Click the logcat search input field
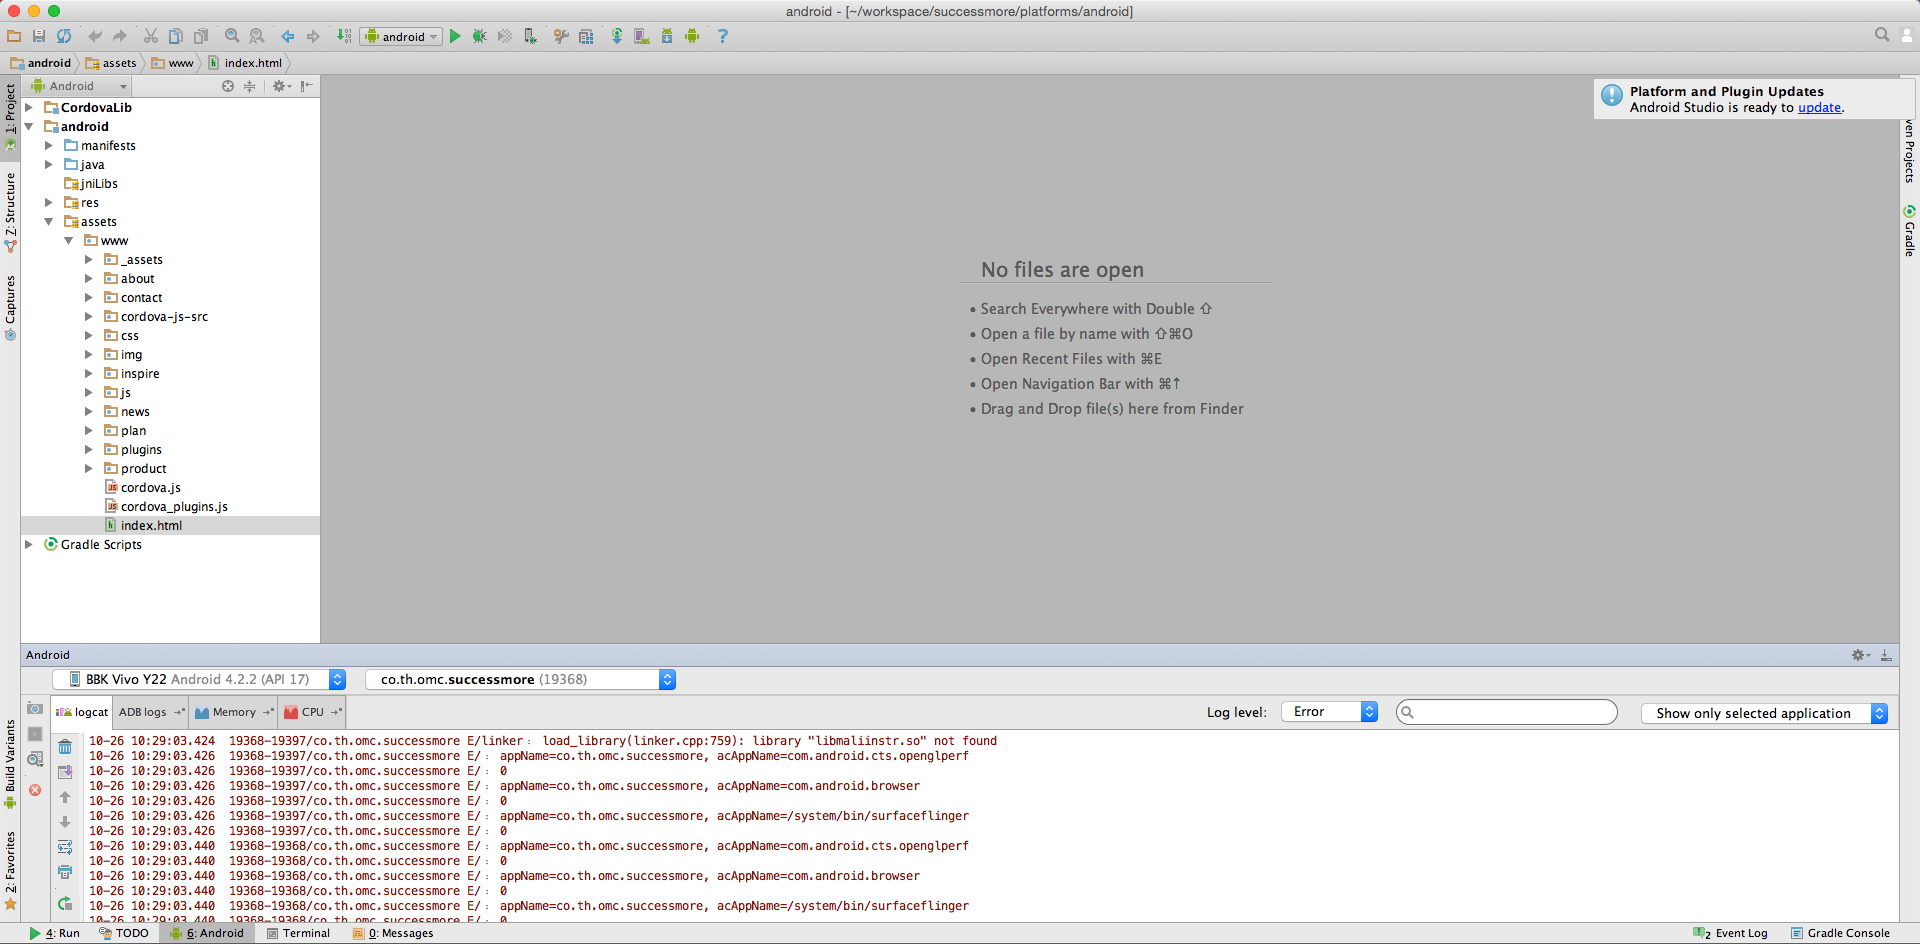This screenshot has height=944, width=1920. (1506, 712)
